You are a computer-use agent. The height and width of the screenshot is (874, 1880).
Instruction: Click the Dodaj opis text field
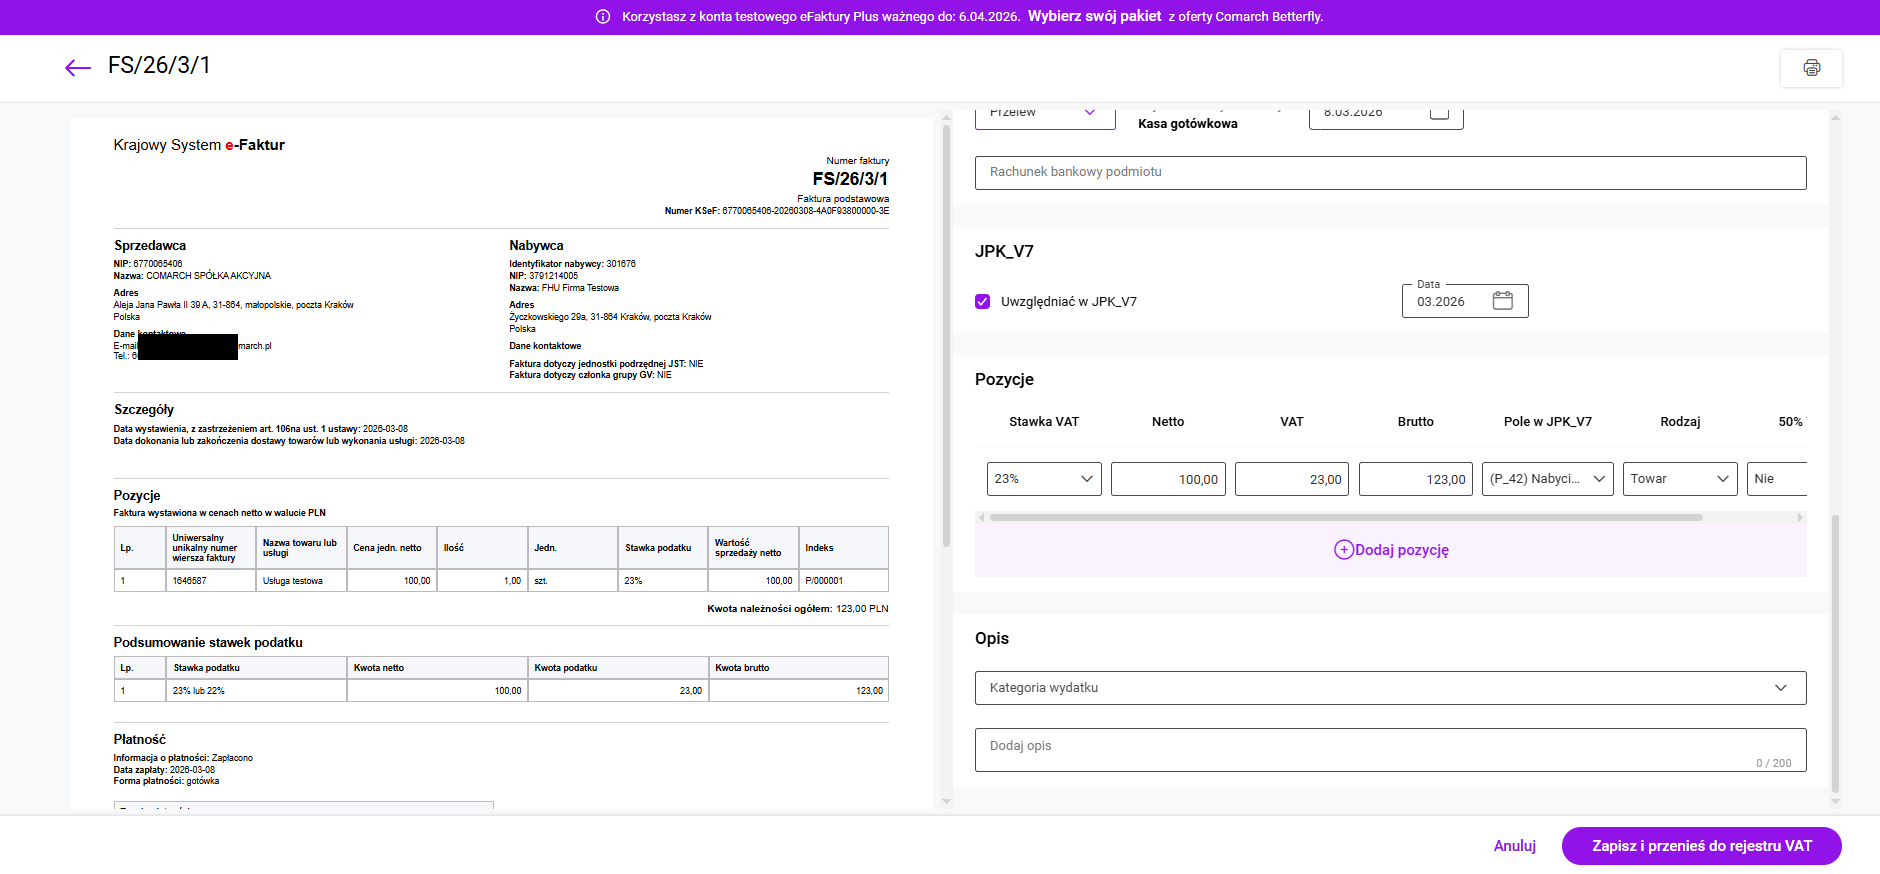(1390, 749)
